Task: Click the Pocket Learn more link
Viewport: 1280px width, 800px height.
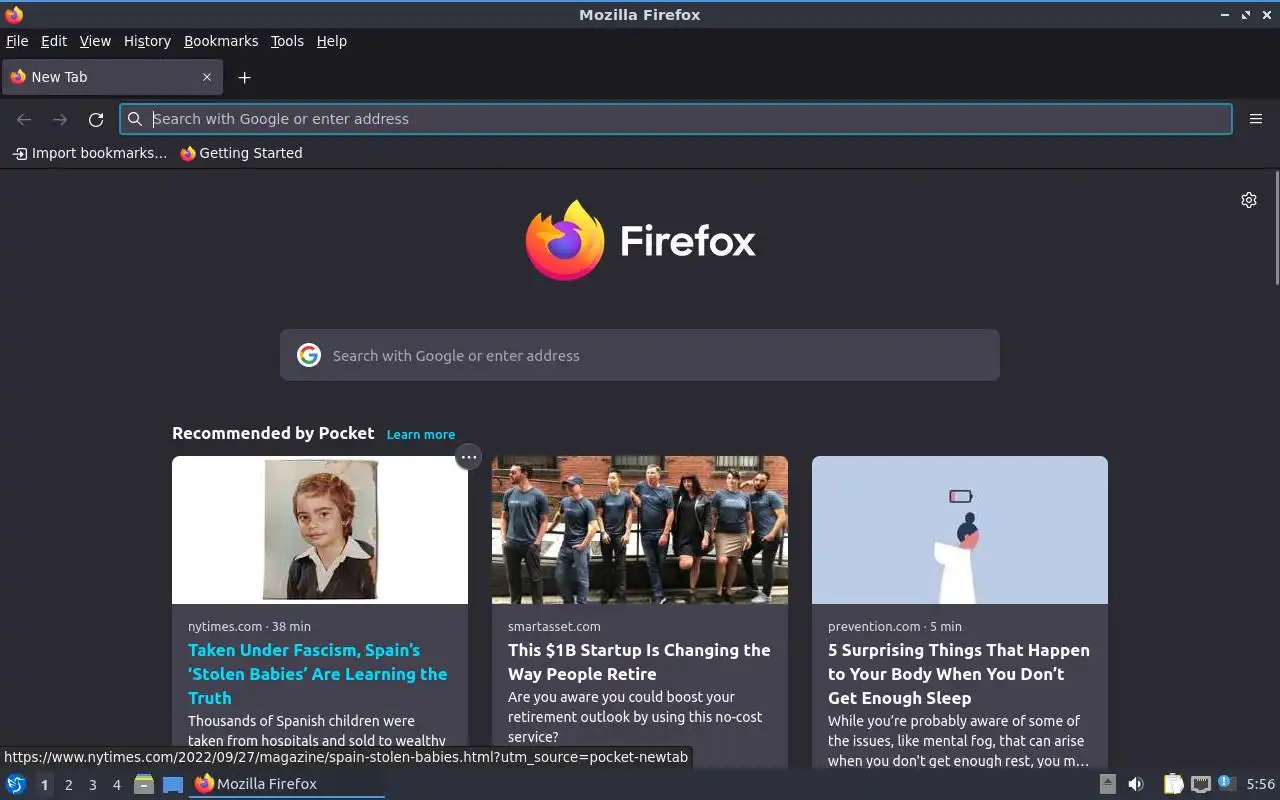Action: [x=421, y=434]
